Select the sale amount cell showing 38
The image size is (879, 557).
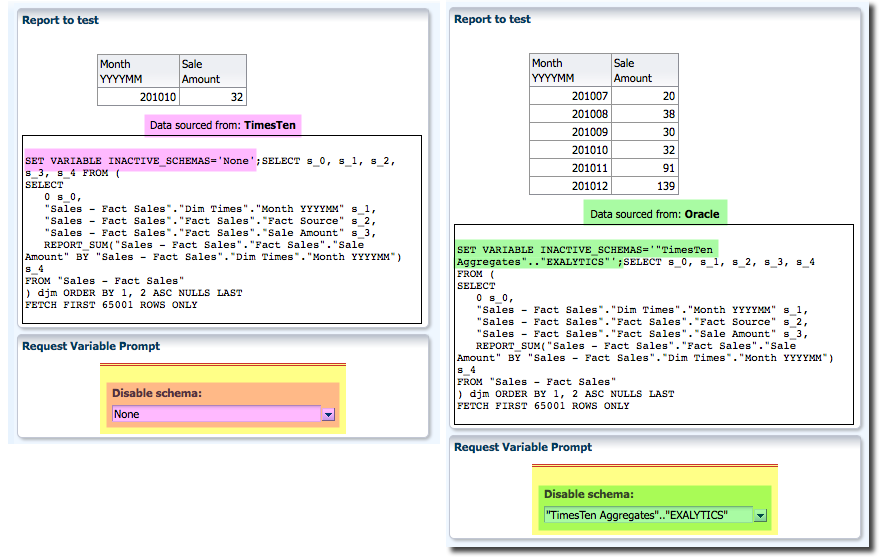click(644, 114)
